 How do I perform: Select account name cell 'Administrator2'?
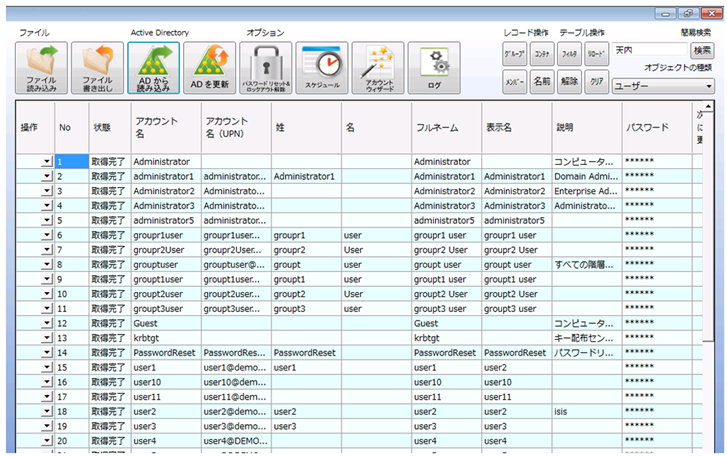[x=166, y=191]
